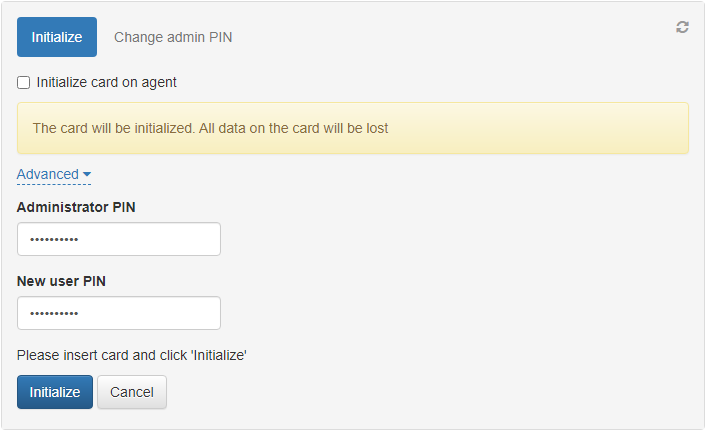
Task: Click the Cancel button
Action: pyautogui.click(x=132, y=392)
